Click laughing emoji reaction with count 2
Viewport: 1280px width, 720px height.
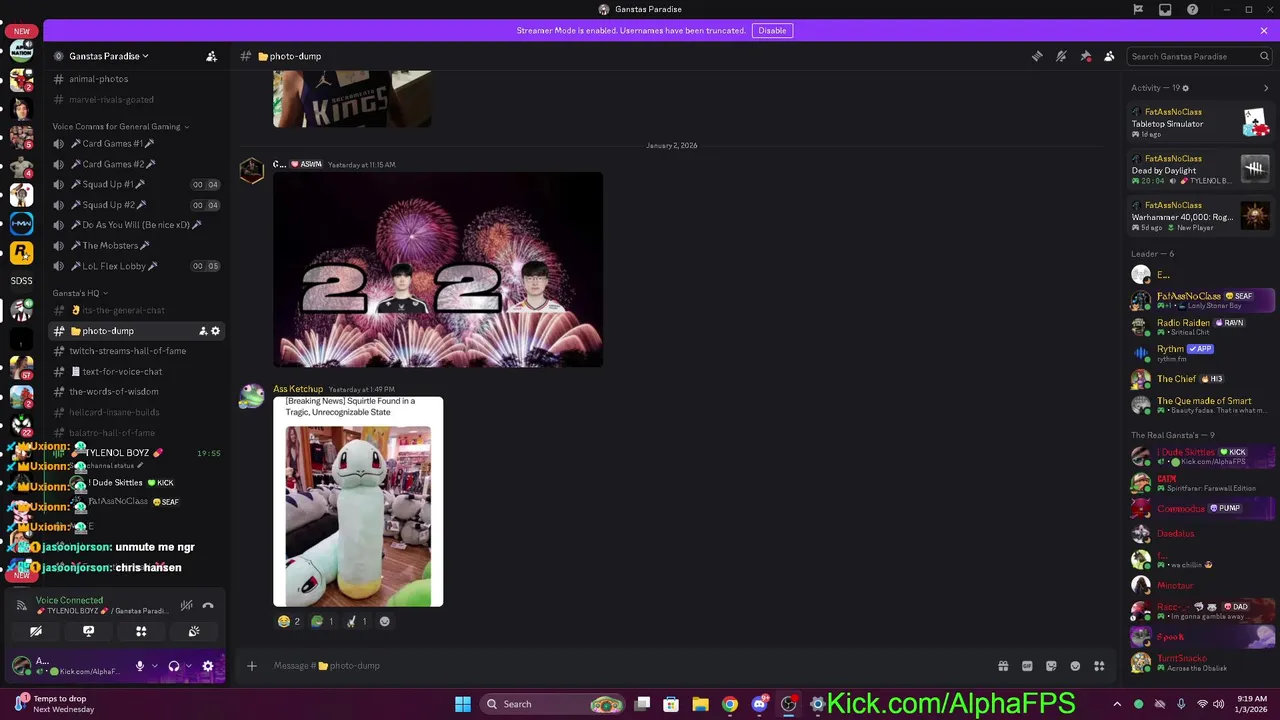pos(289,621)
